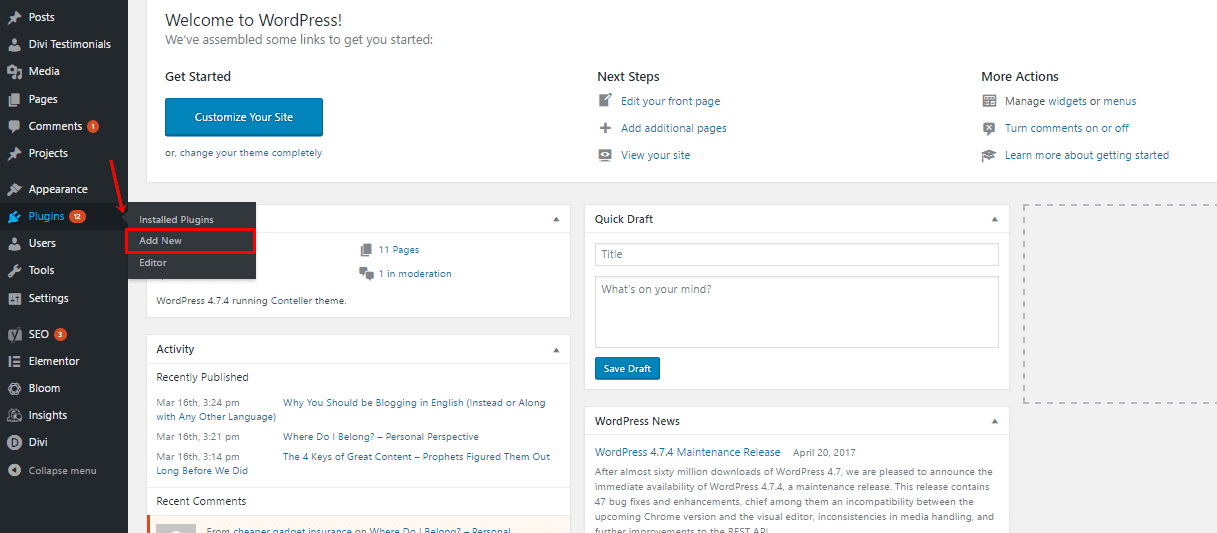The image size is (1217, 533).
Task: Click the Quick Draft Title field
Action: pyautogui.click(x=796, y=254)
